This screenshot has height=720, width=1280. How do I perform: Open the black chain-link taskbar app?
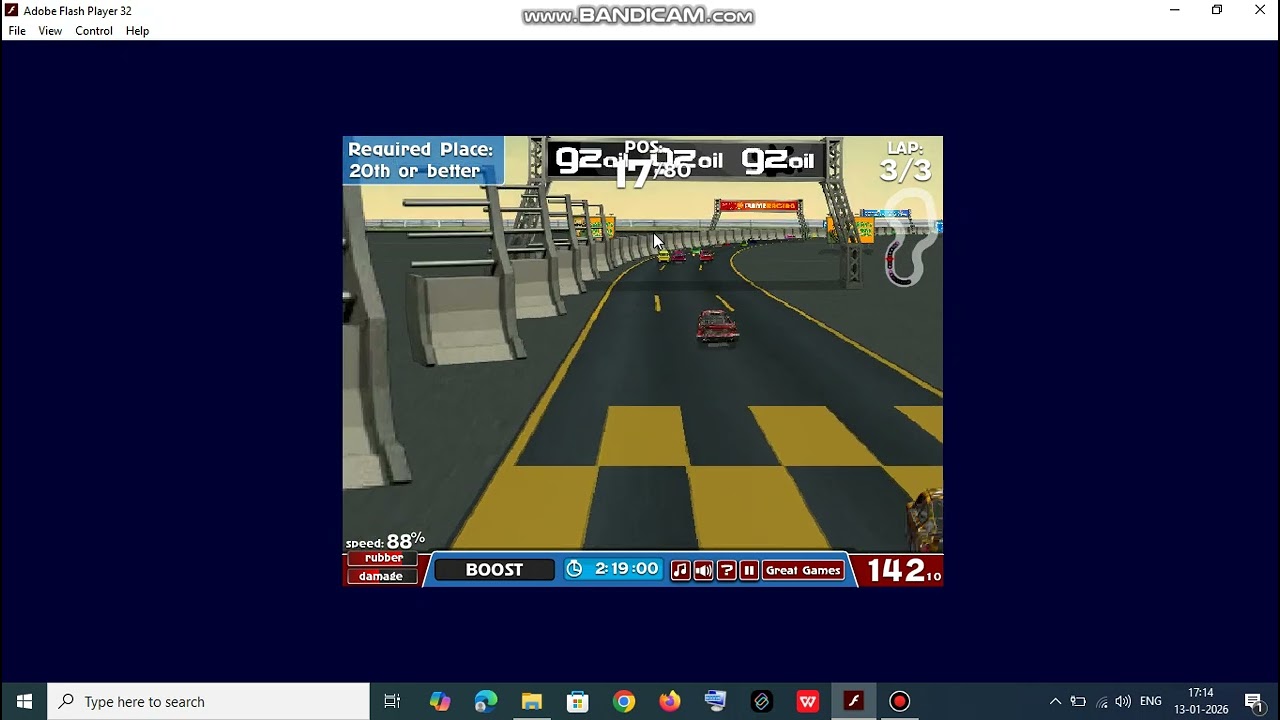(762, 701)
